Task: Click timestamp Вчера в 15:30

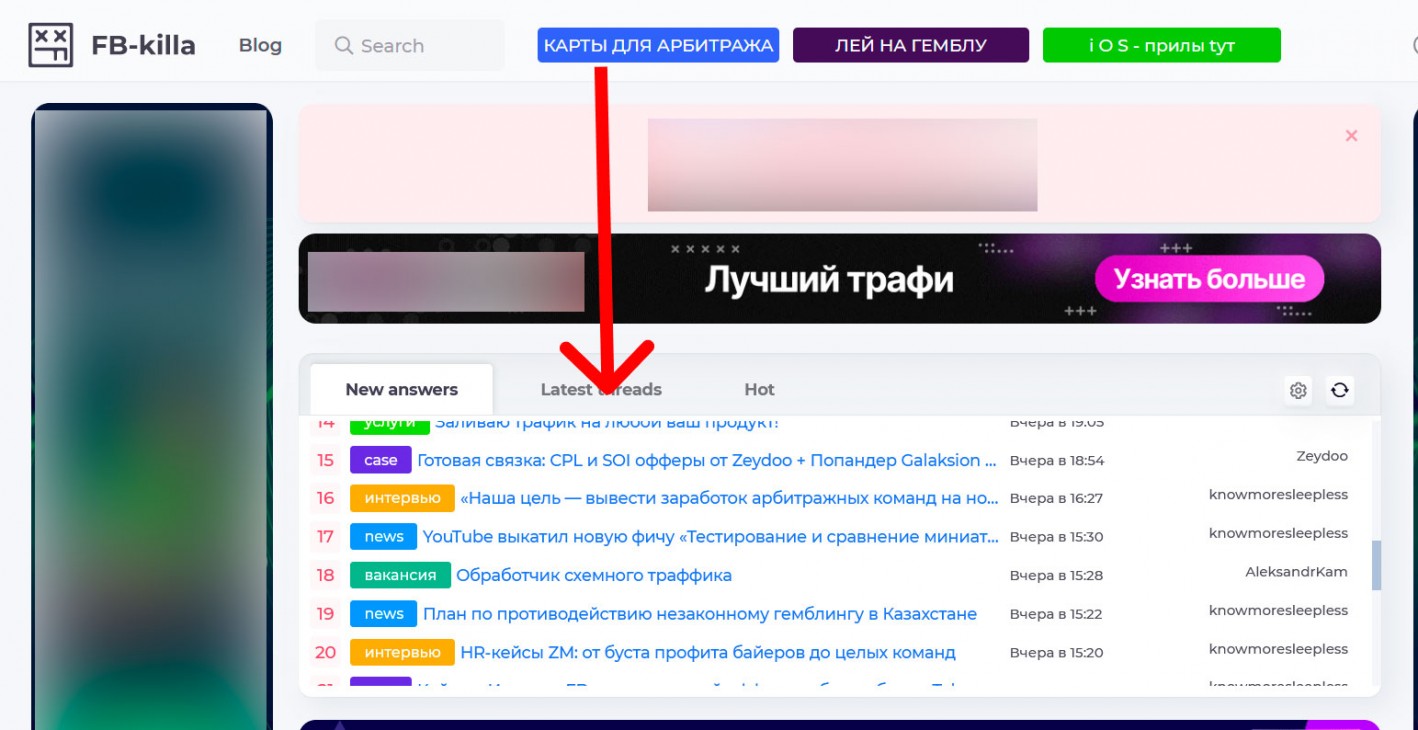Action: [x=1056, y=537]
